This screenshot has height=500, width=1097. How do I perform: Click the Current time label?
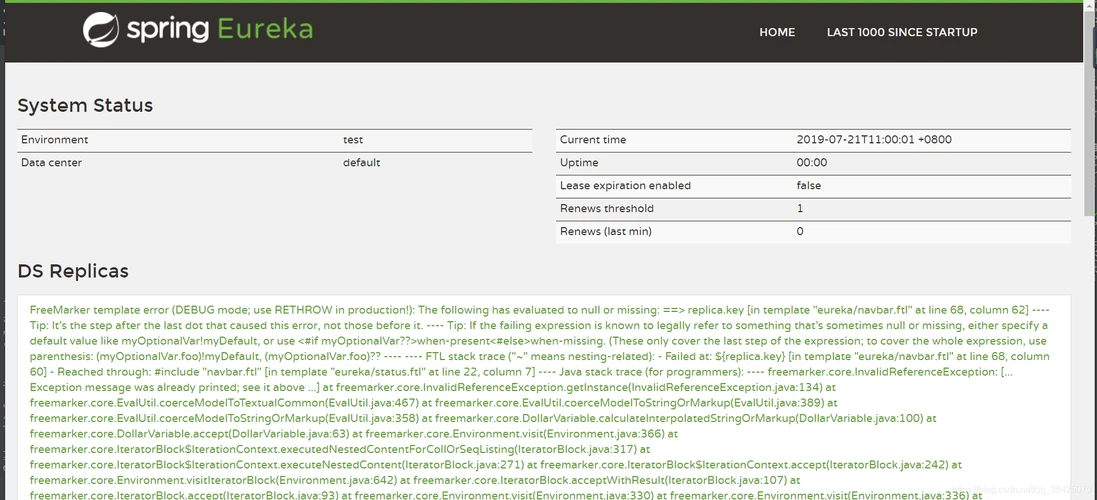coord(593,140)
